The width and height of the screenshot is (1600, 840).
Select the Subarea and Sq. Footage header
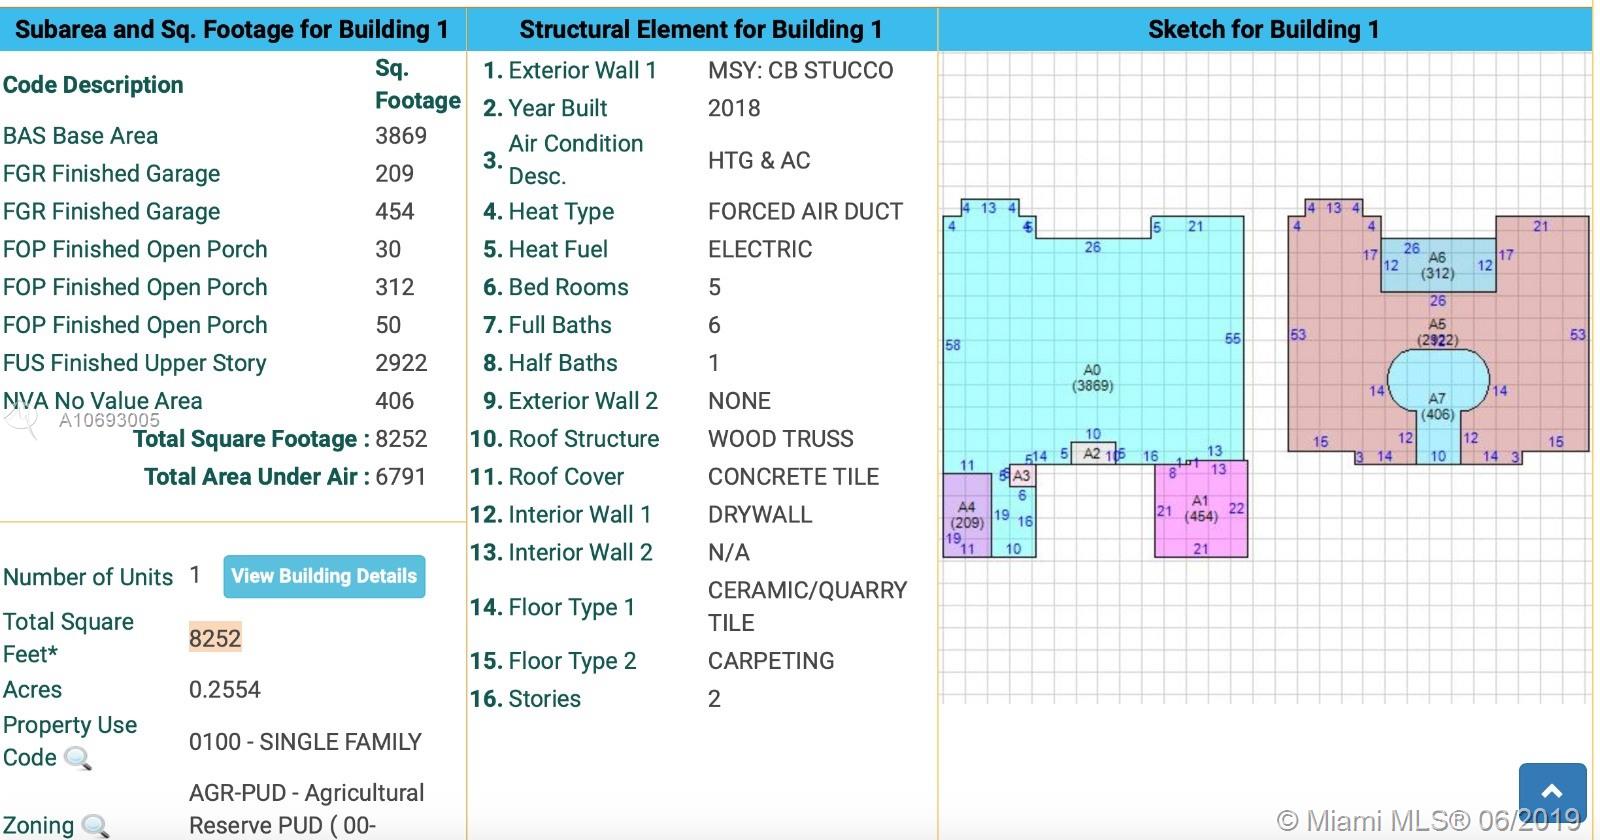click(x=232, y=29)
